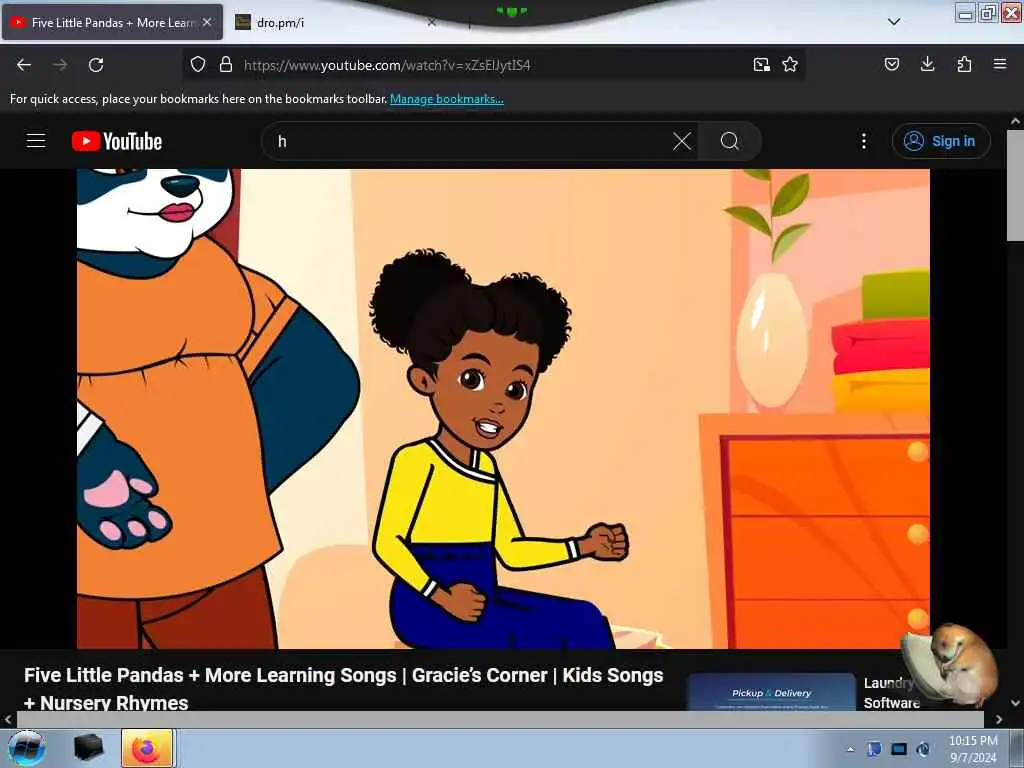Show site security info via padlock icon
This screenshot has width=1024, height=768.
pyautogui.click(x=226, y=65)
